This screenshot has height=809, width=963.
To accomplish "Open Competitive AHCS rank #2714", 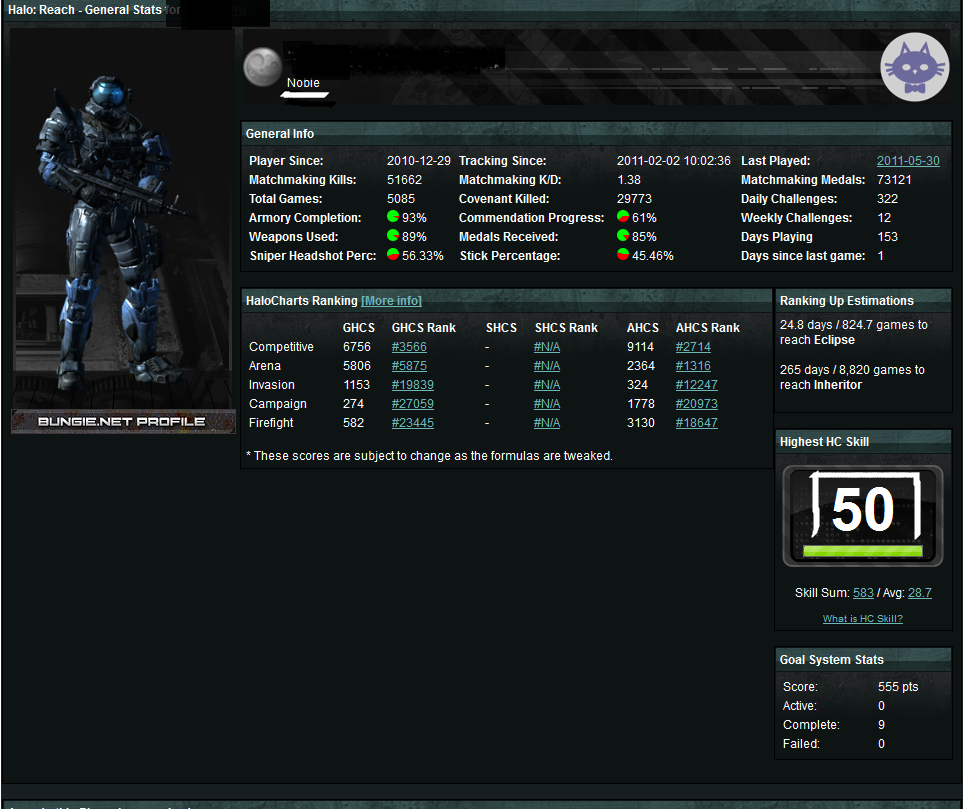I will [x=693, y=346].
